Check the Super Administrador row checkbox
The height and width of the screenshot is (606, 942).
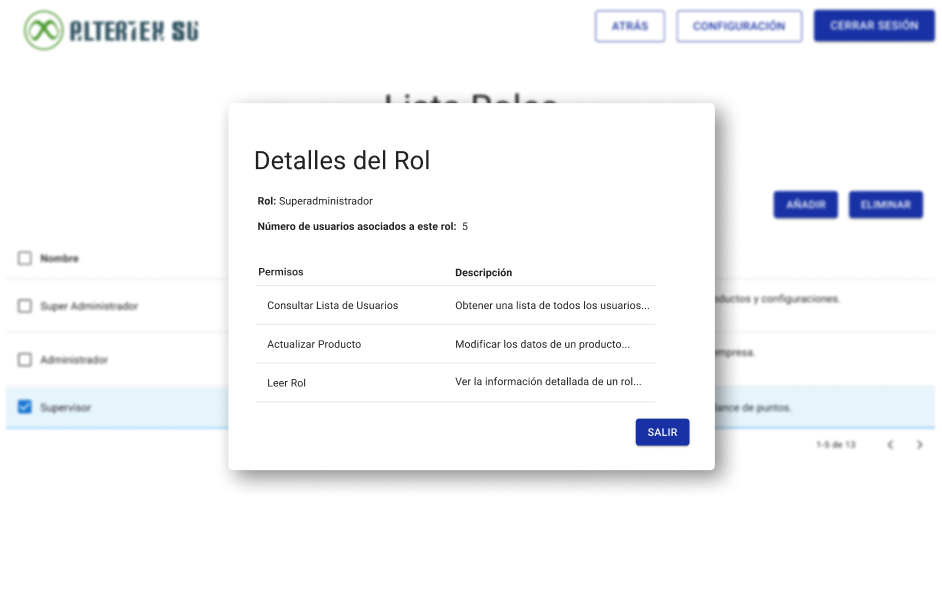click(x=25, y=306)
